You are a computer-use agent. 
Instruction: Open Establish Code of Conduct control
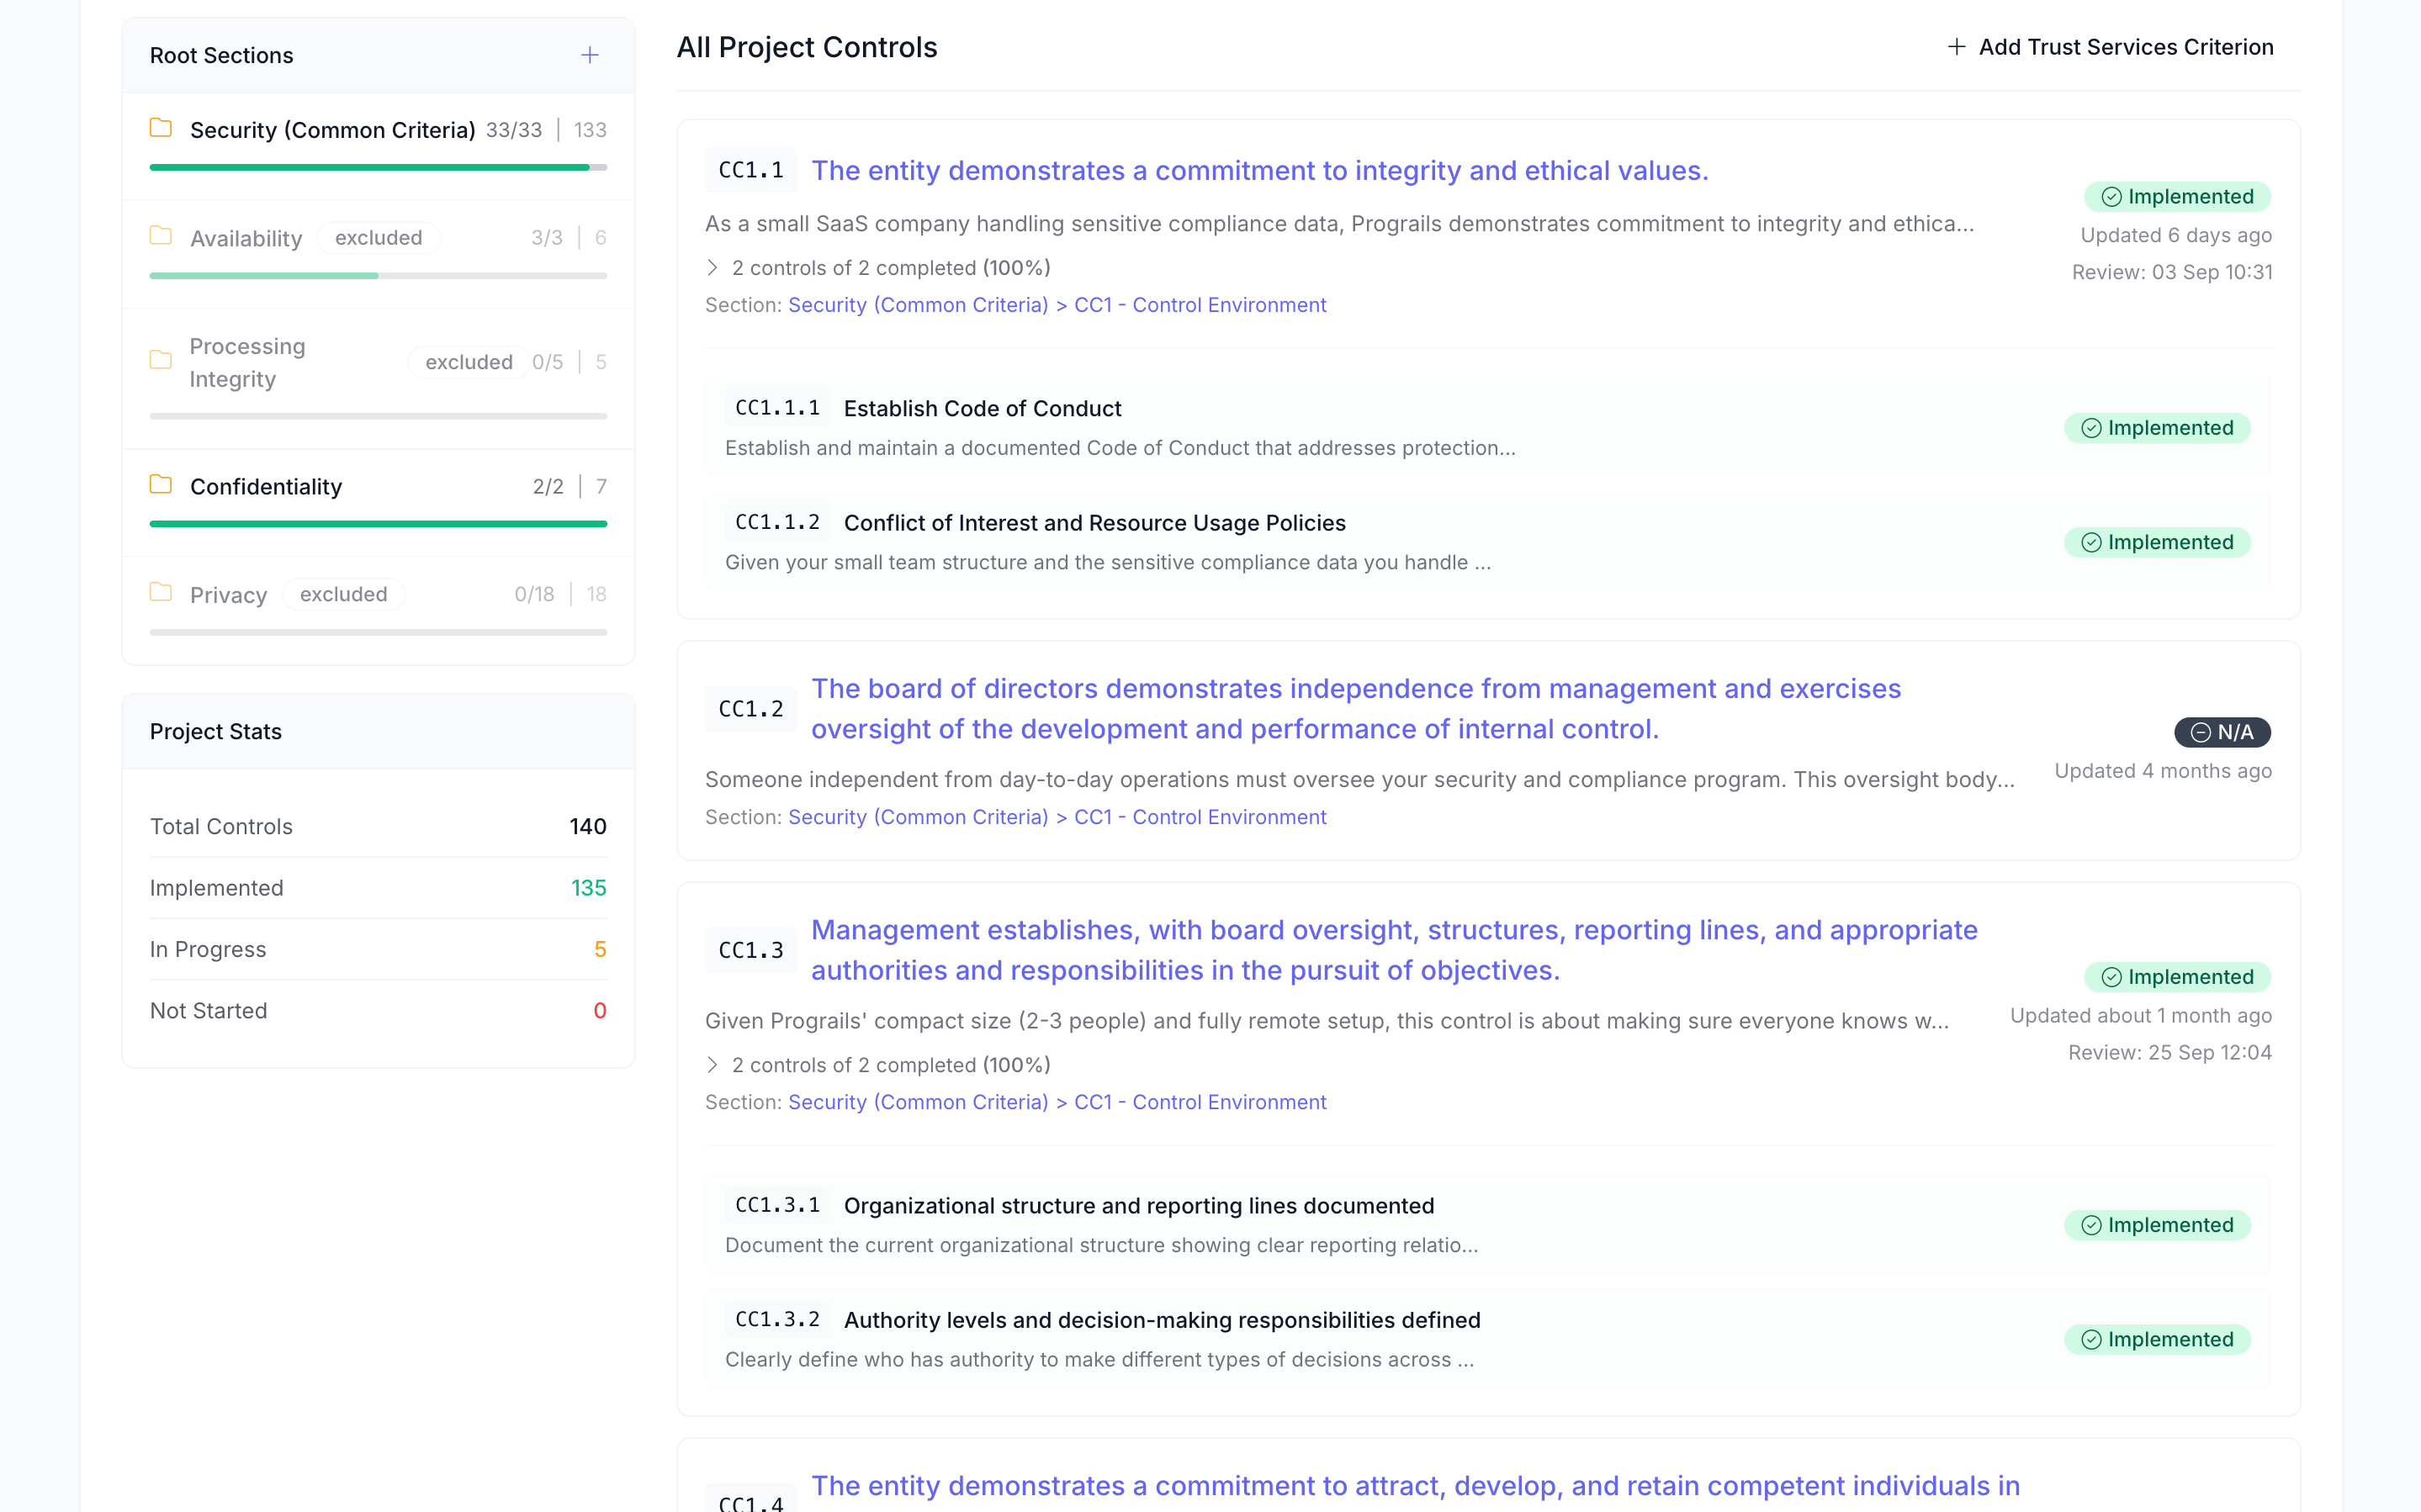(x=982, y=408)
